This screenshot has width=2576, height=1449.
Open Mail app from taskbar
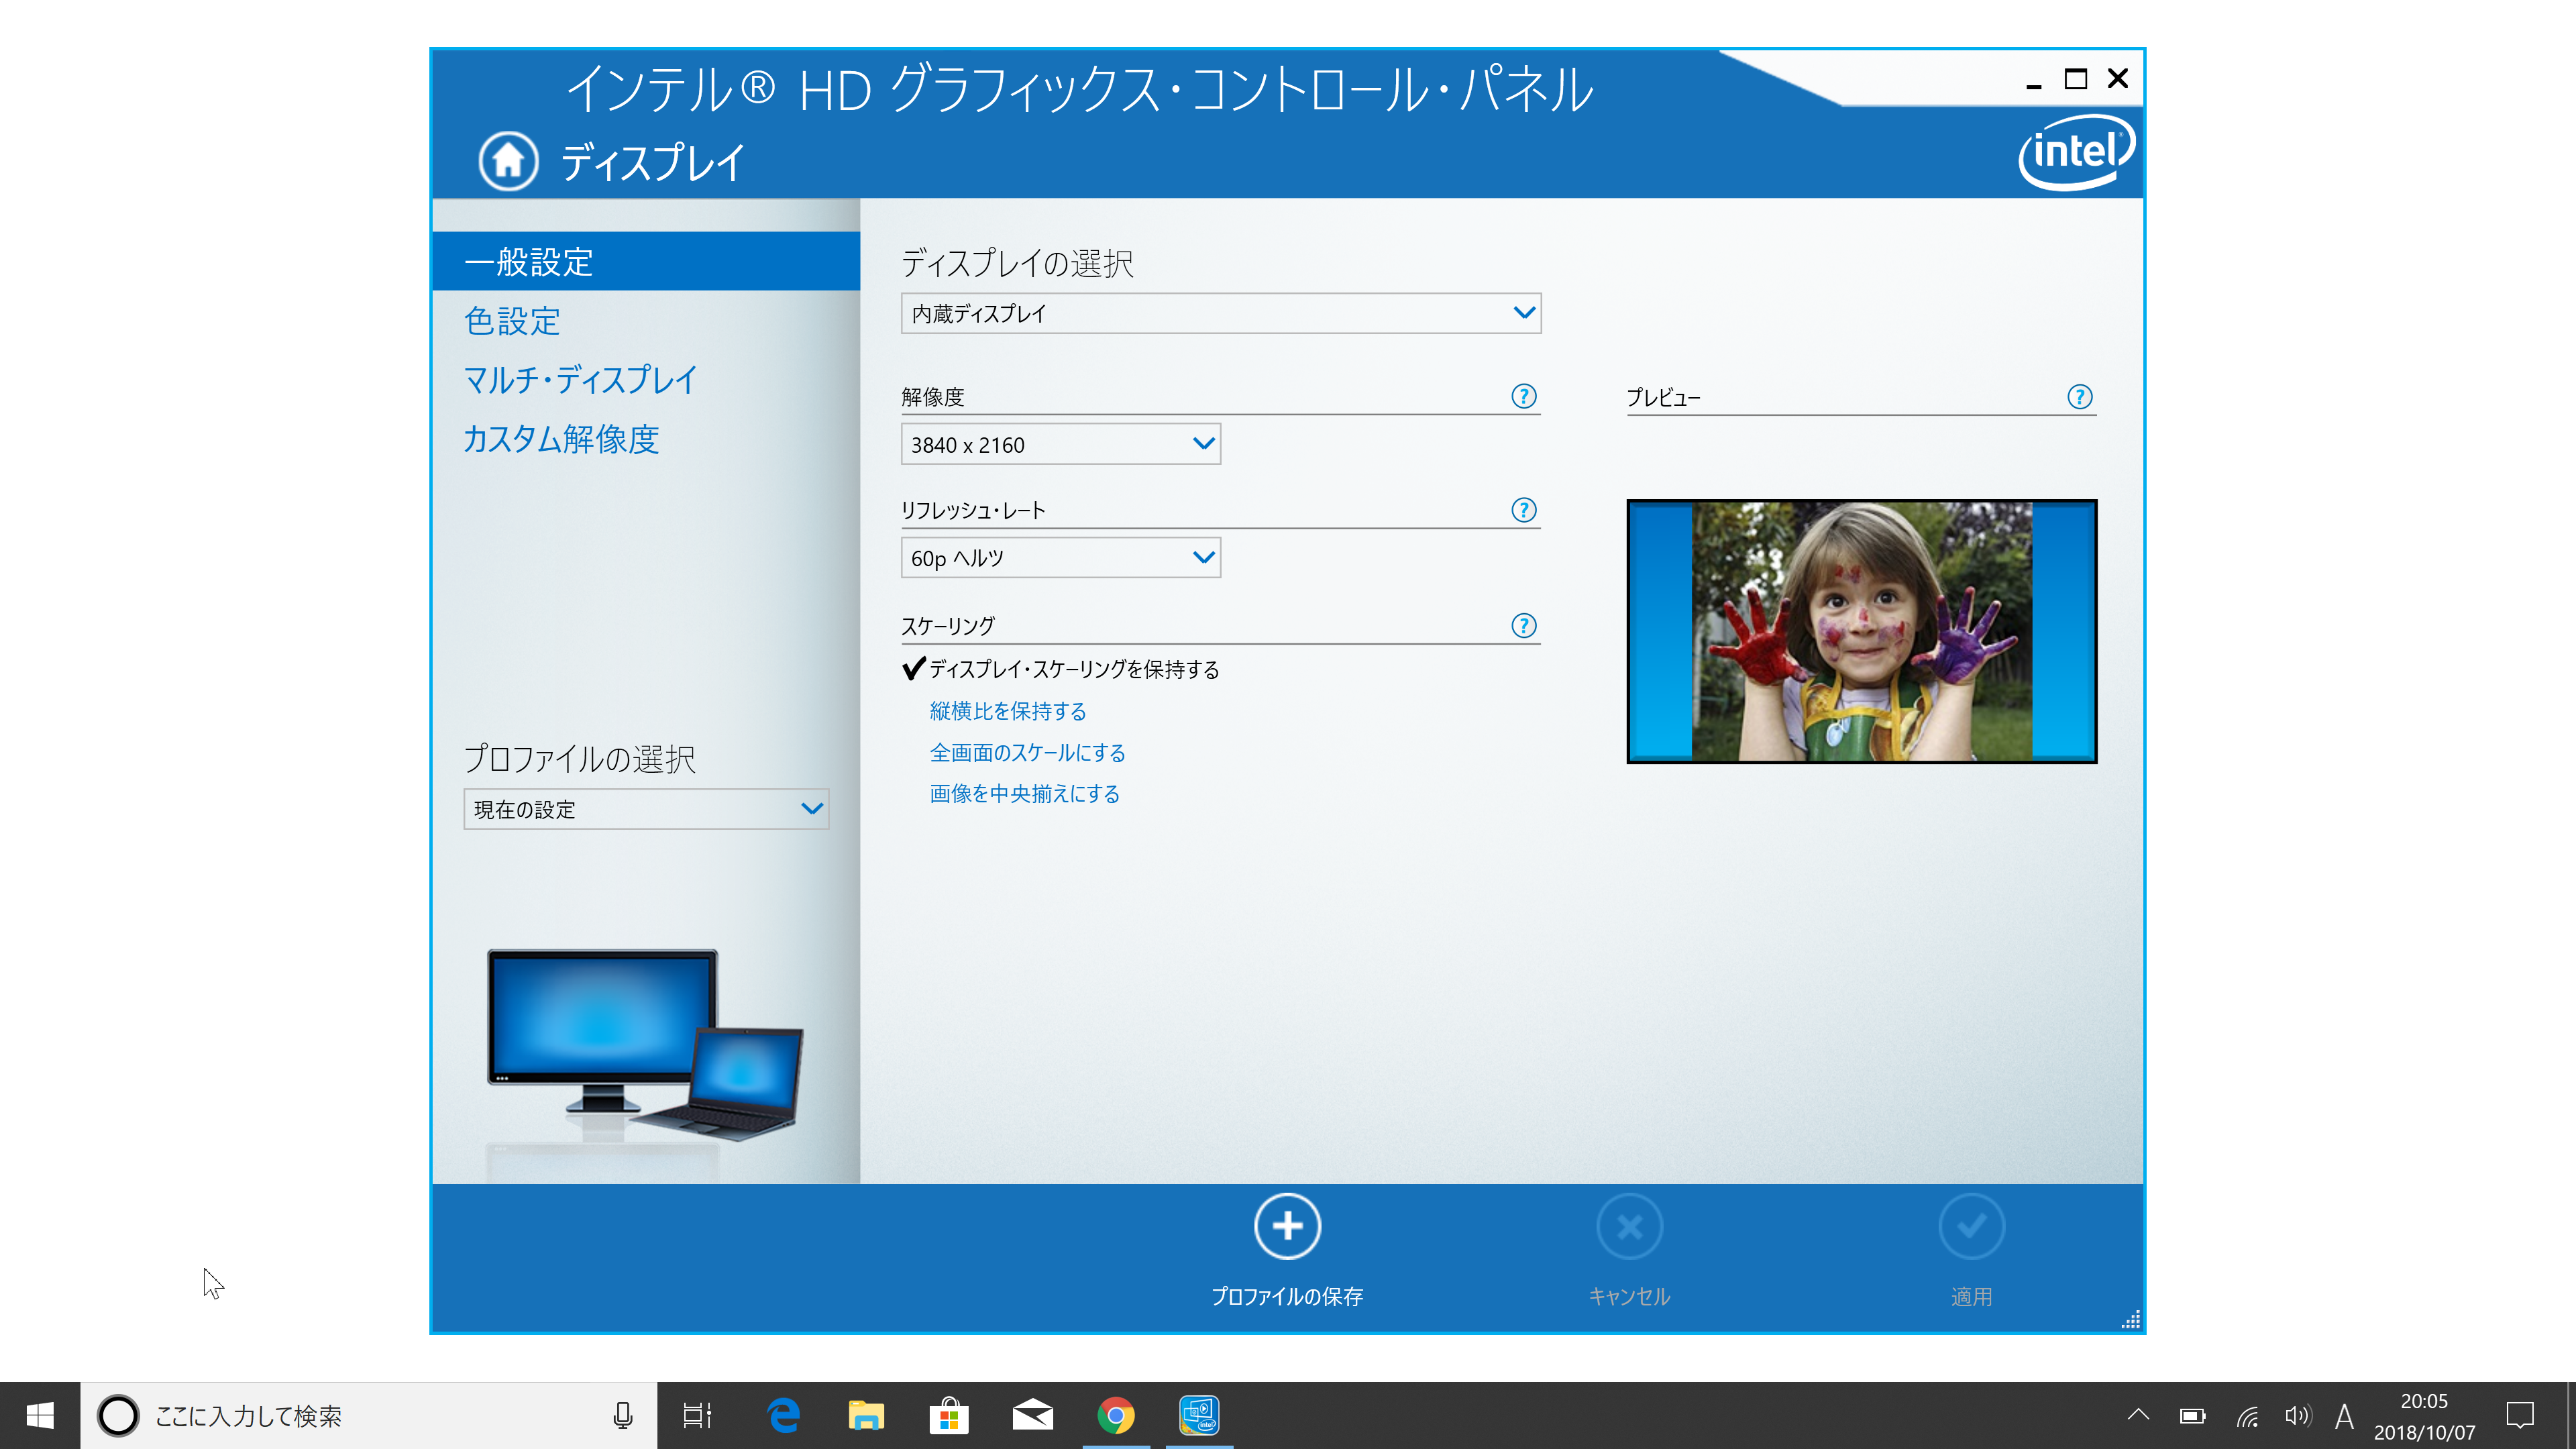[1032, 1416]
